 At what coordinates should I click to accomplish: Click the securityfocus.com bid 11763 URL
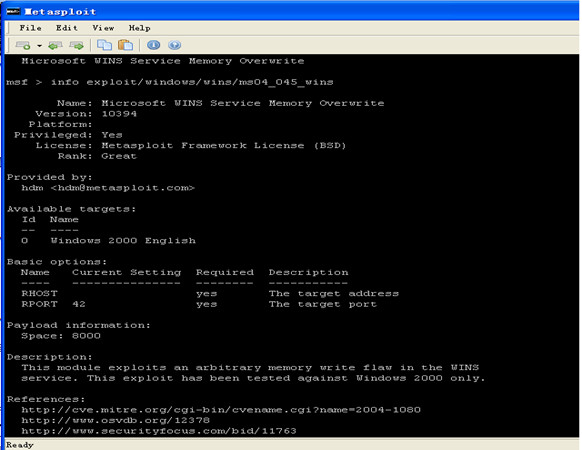tap(159, 431)
